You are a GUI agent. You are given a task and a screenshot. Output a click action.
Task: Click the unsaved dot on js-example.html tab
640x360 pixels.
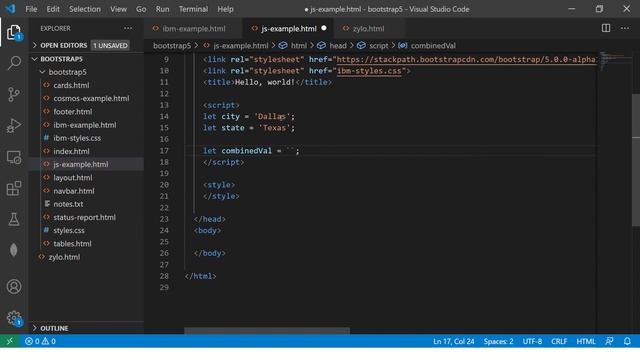tap(324, 28)
